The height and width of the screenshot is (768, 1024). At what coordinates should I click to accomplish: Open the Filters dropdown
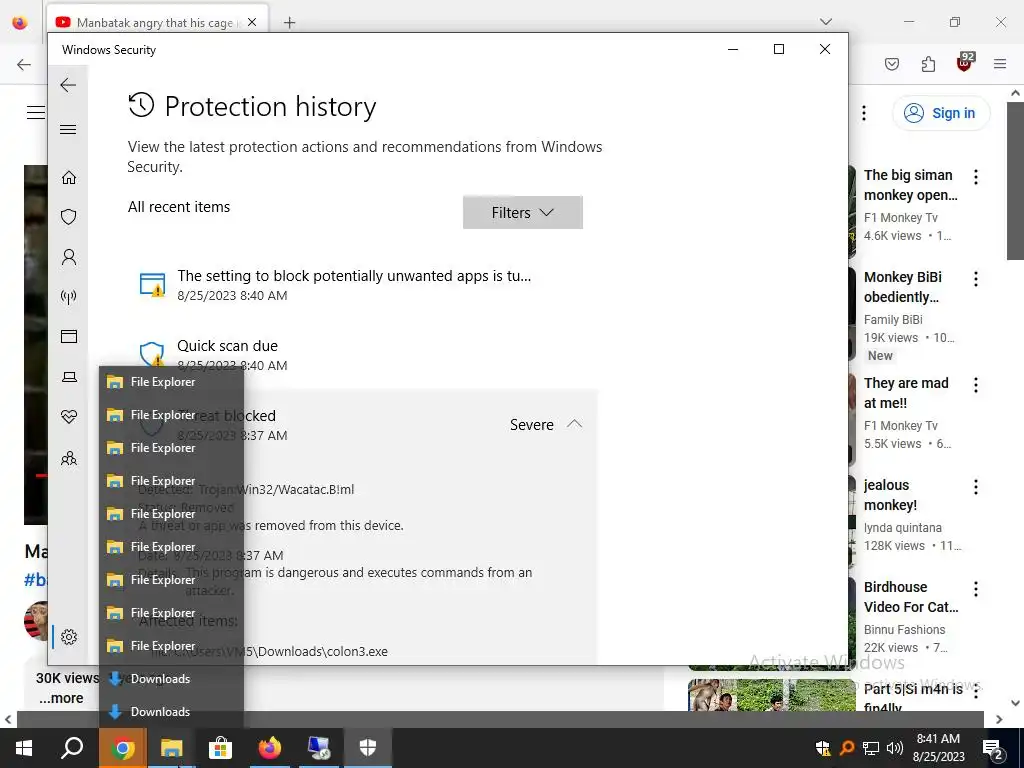pos(522,213)
